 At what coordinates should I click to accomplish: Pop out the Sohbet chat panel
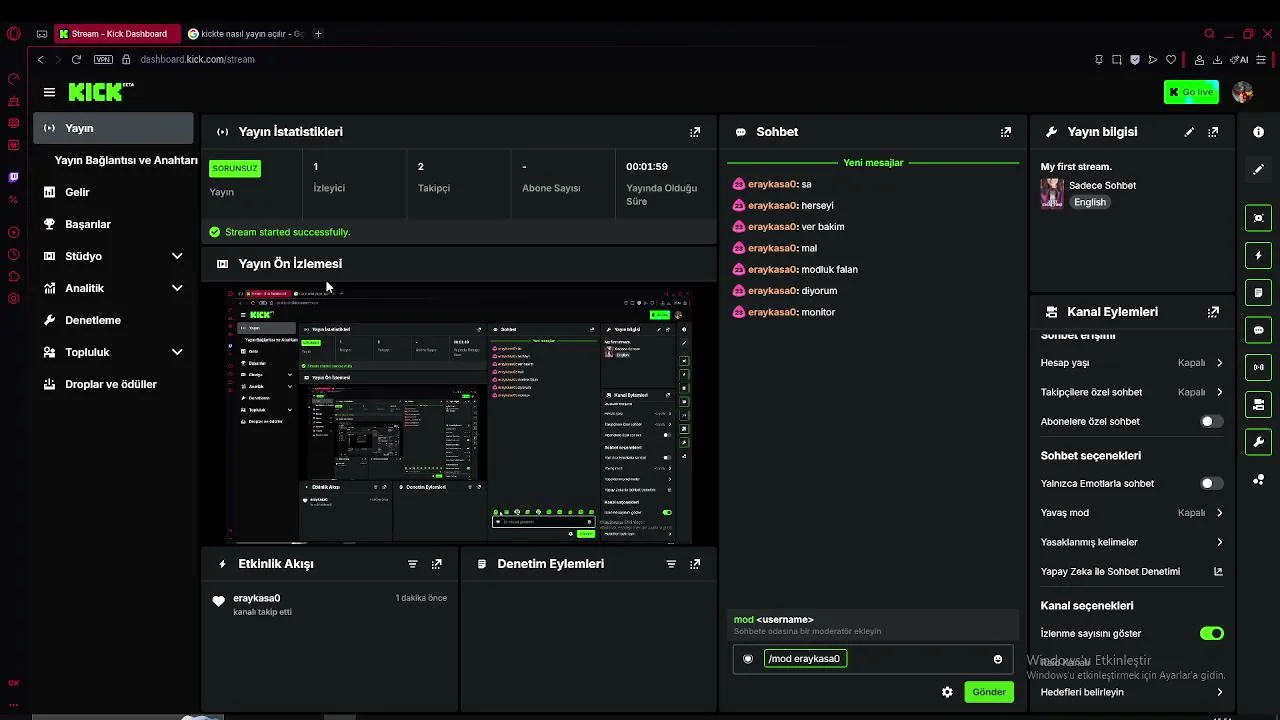[x=1006, y=132]
